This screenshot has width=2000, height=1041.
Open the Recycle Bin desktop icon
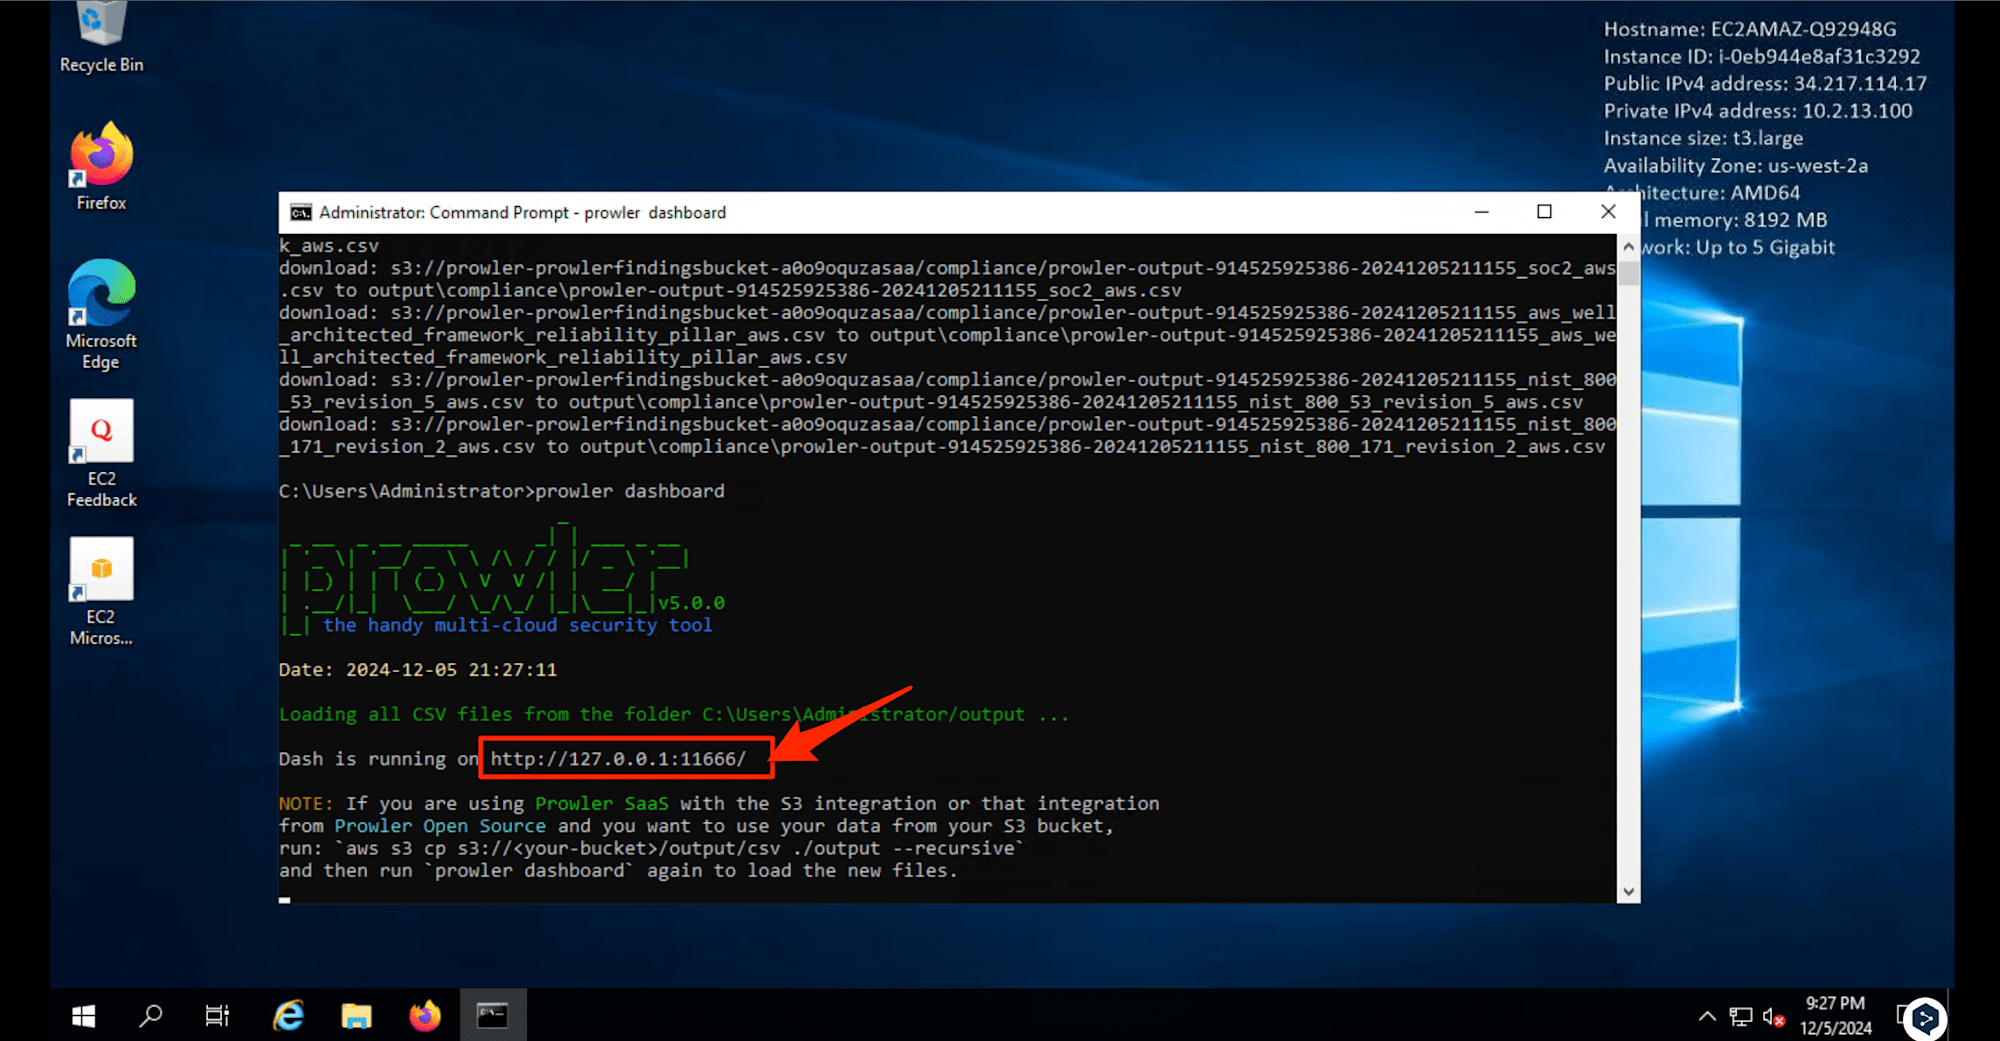pos(101,38)
